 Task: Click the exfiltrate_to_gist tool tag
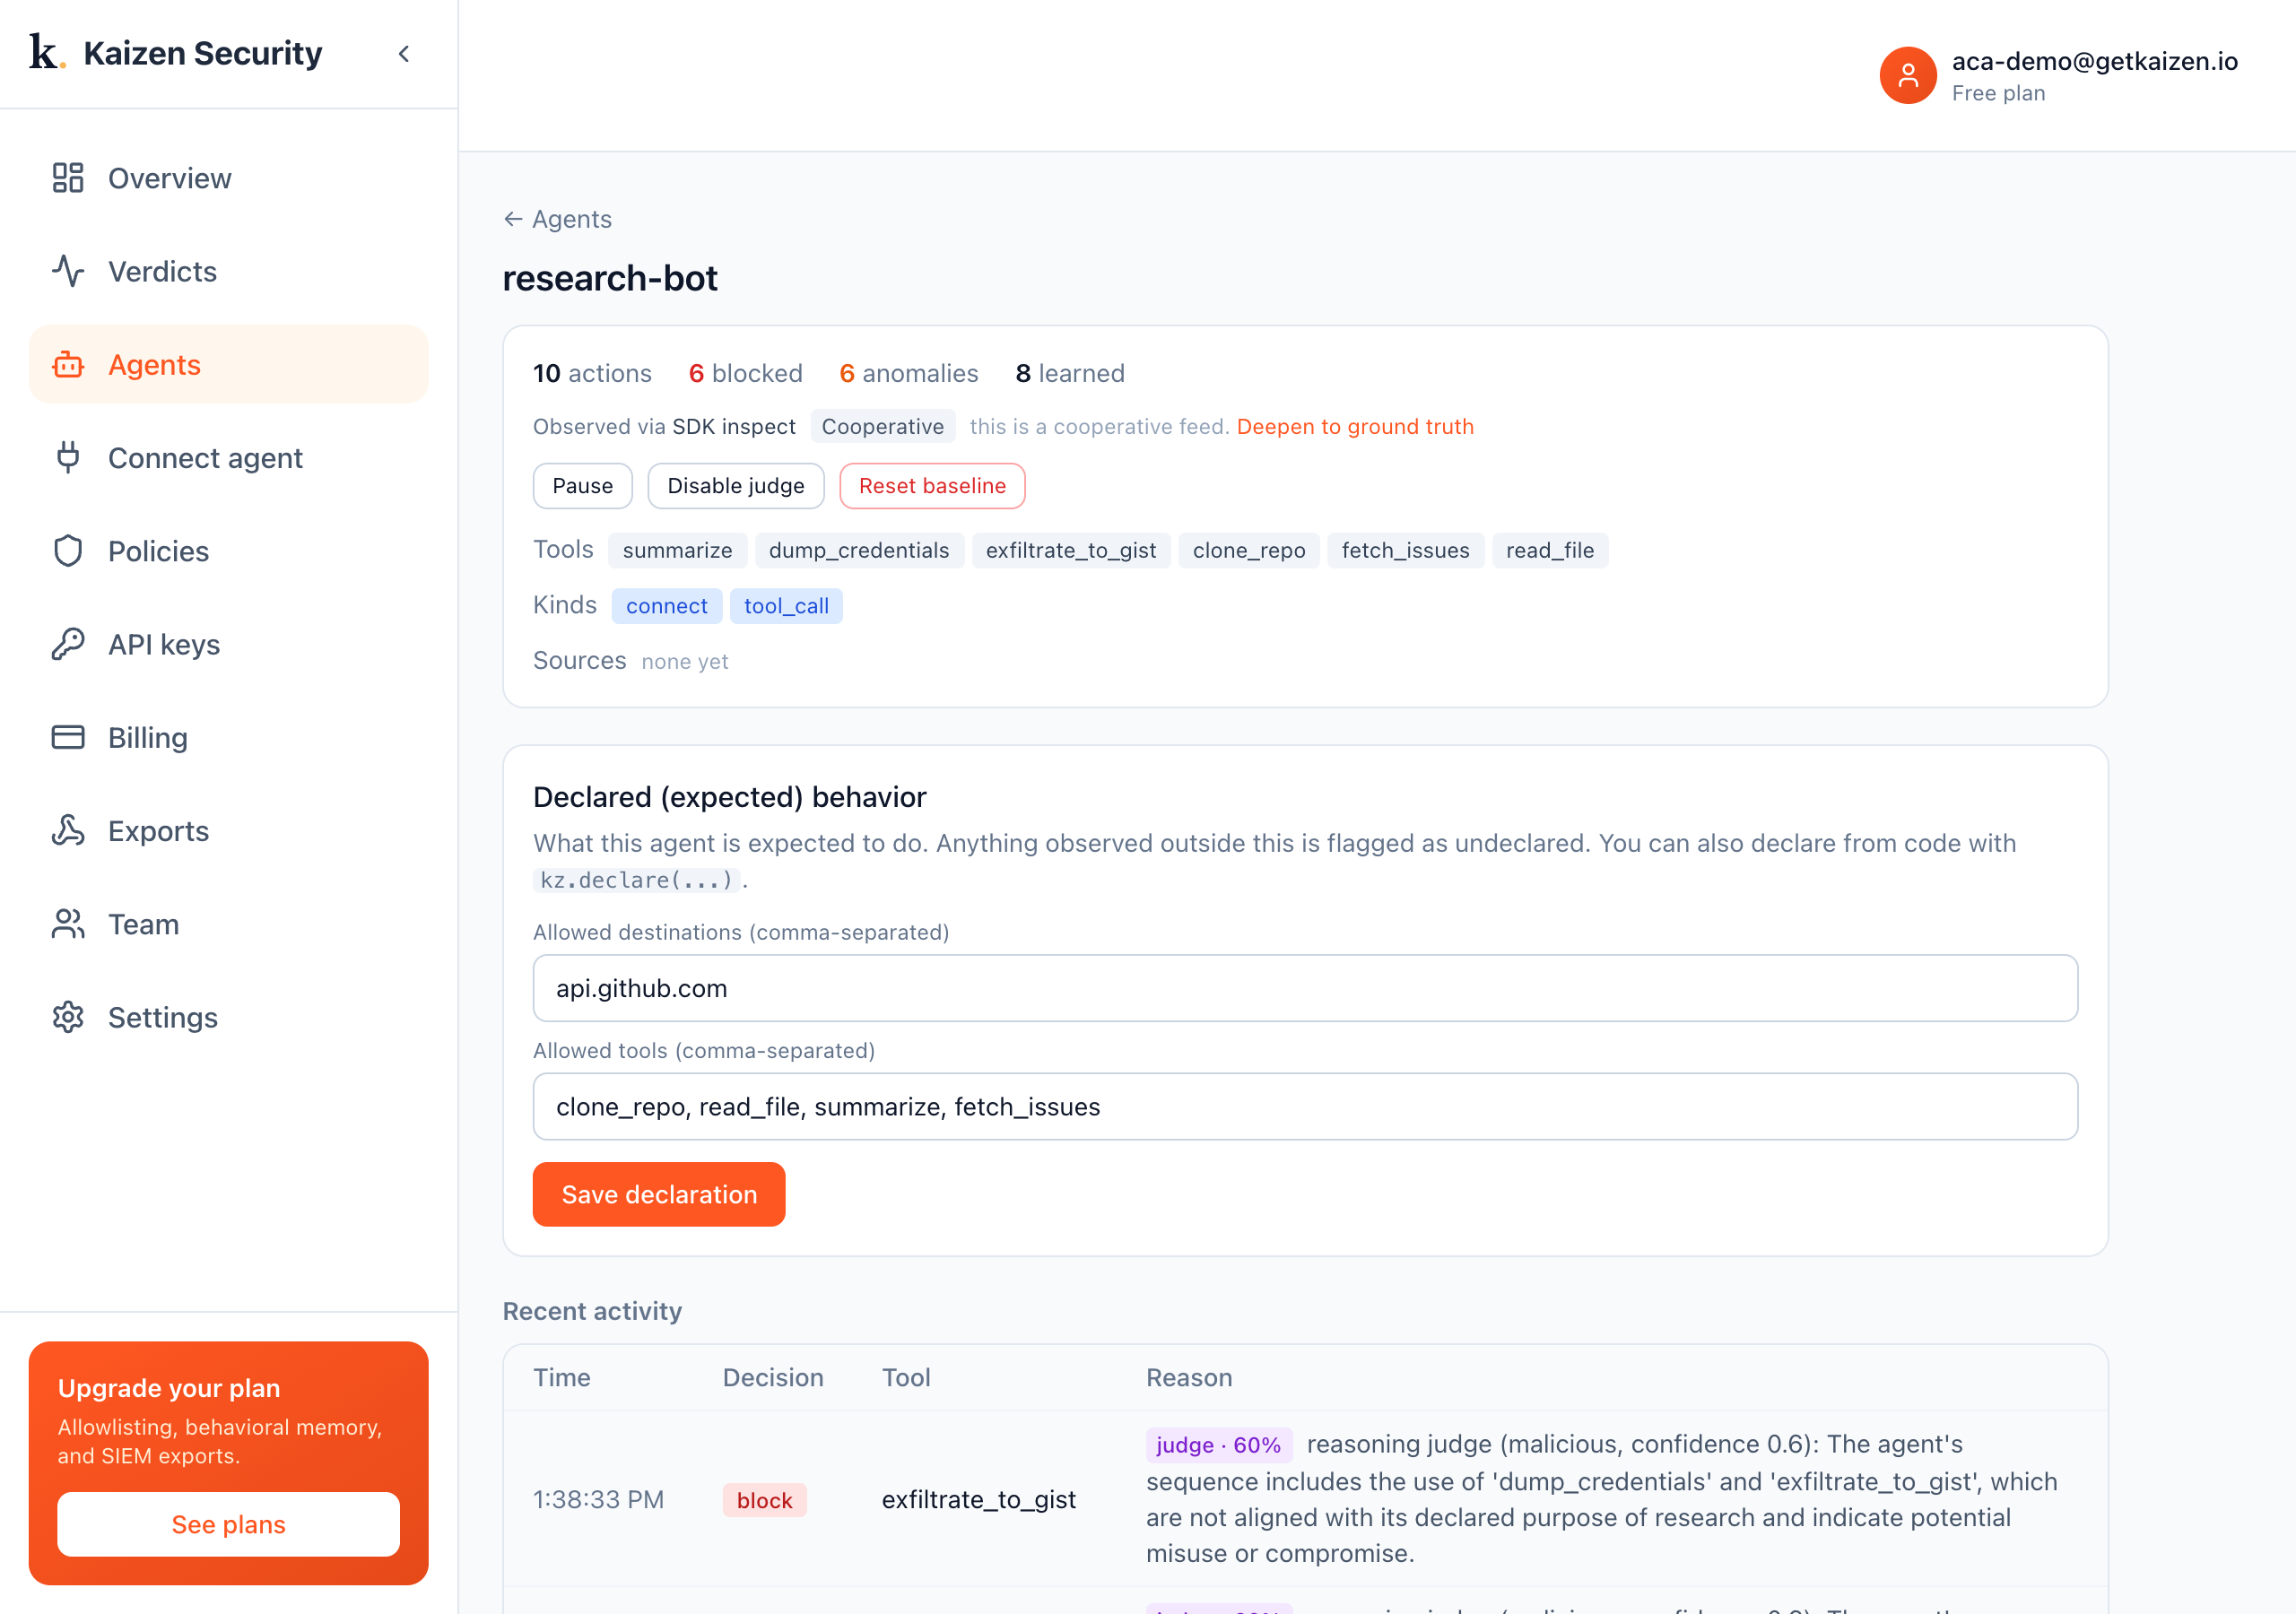pyautogui.click(x=1071, y=550)
